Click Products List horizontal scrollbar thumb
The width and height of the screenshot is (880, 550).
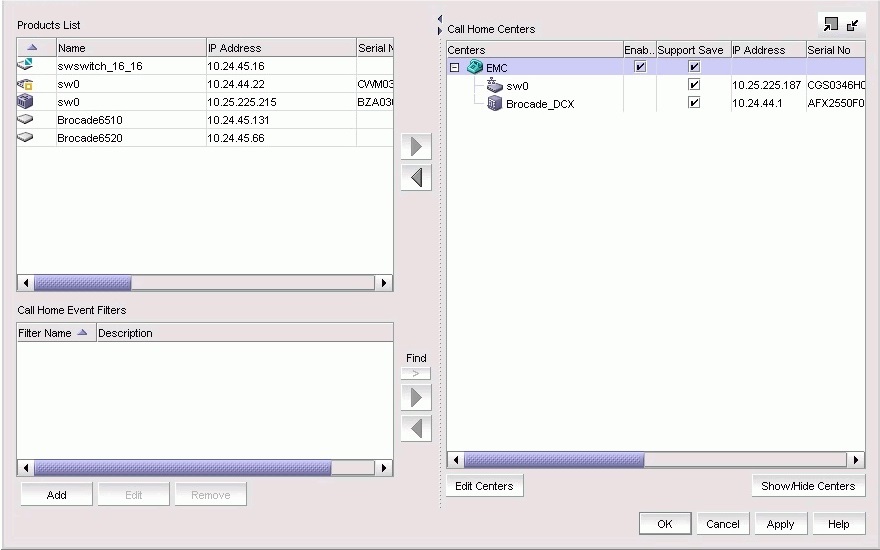tap(82, 283)
